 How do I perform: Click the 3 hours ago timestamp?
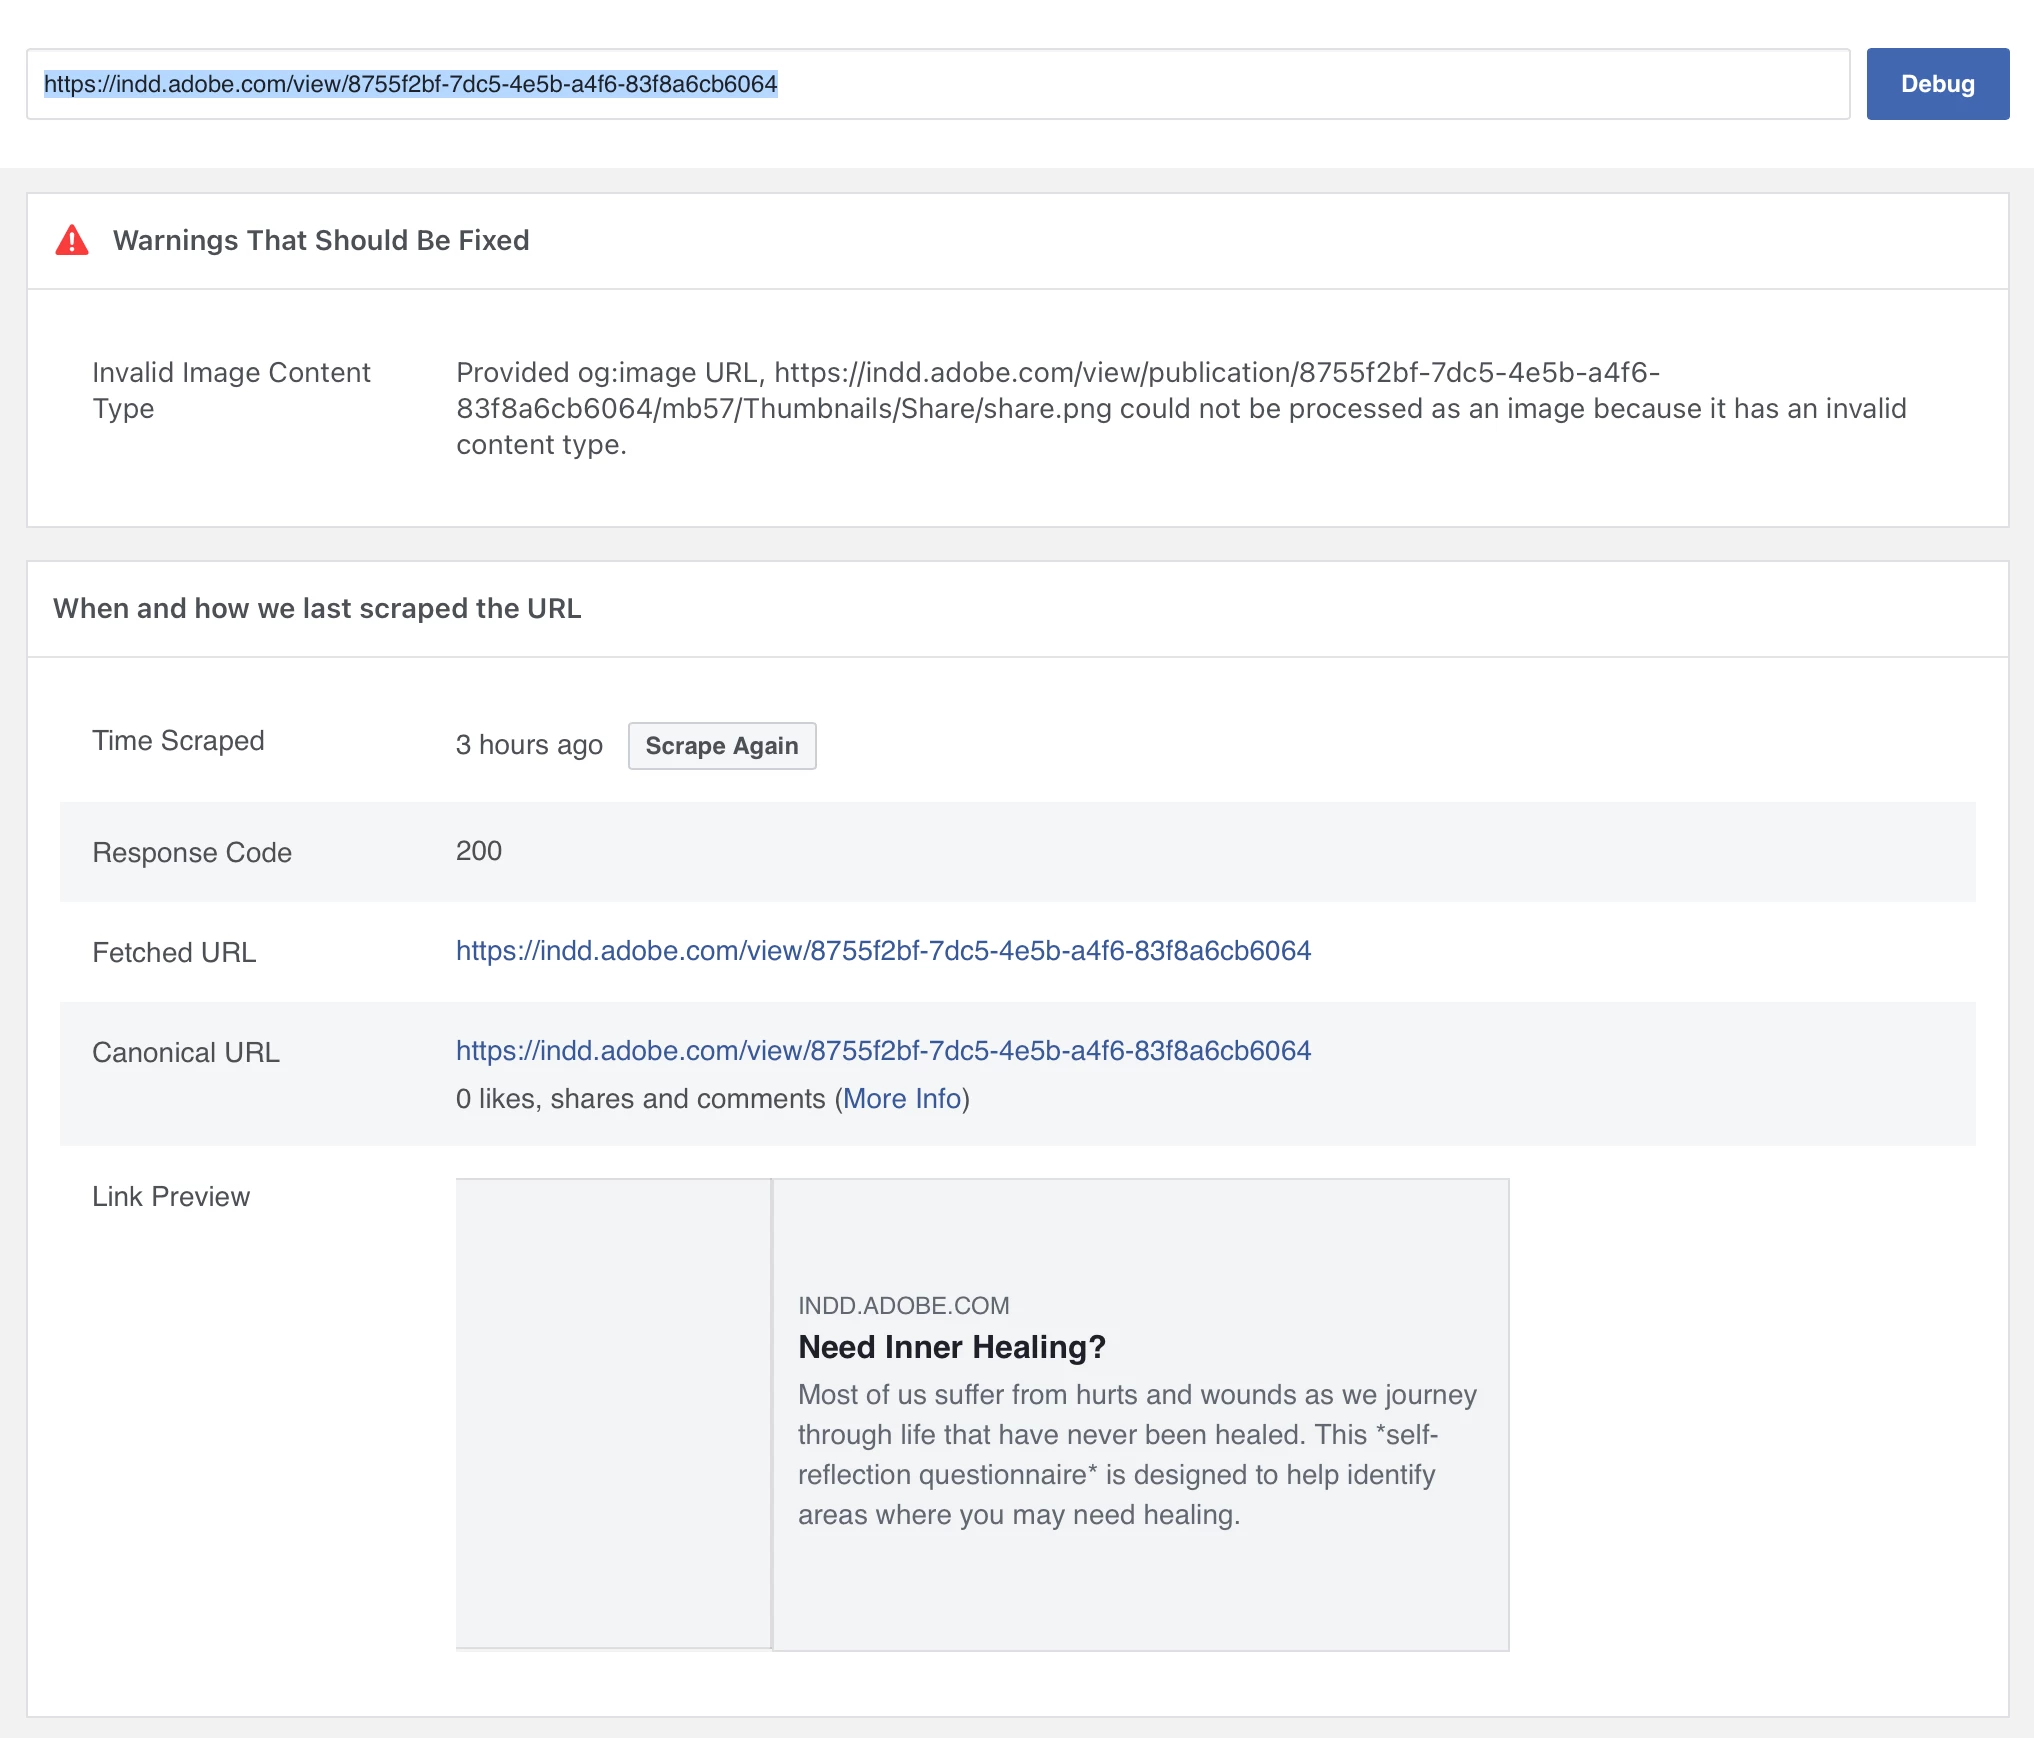[529, 745]
